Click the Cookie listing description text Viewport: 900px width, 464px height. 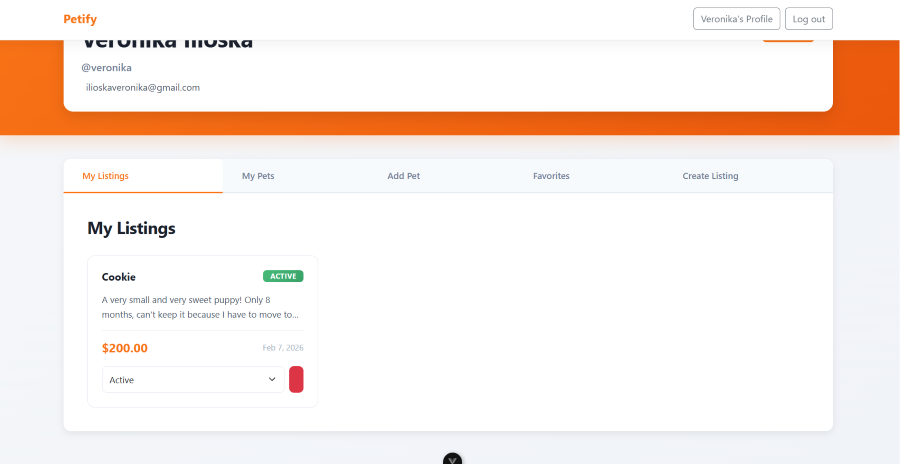point(200,307)
